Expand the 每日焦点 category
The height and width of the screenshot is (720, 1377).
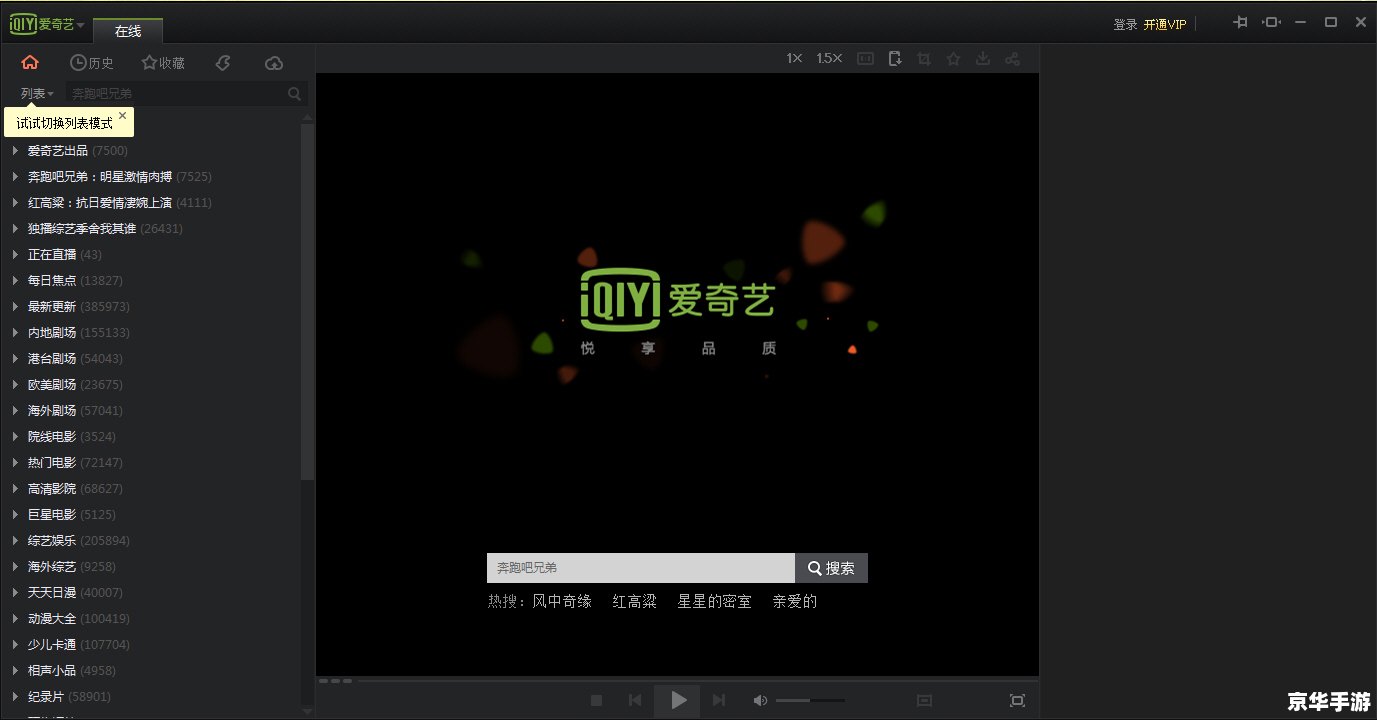pos(15,280)
